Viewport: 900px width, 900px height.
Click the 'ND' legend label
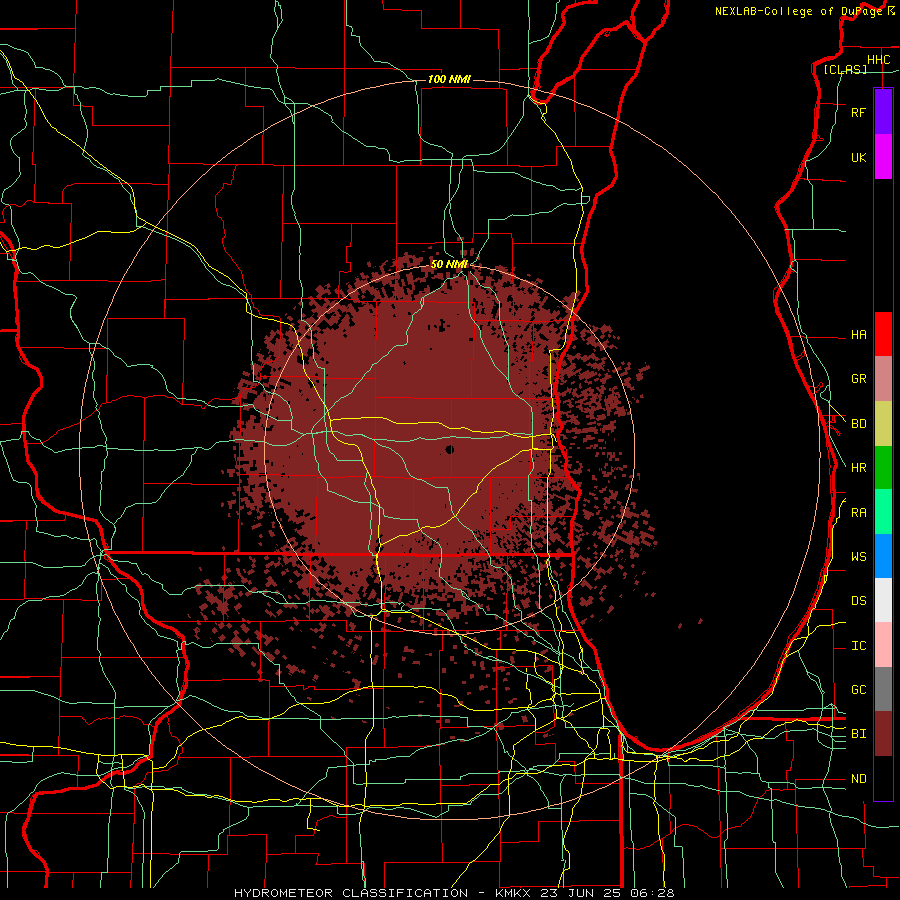(x=859, y=779)
